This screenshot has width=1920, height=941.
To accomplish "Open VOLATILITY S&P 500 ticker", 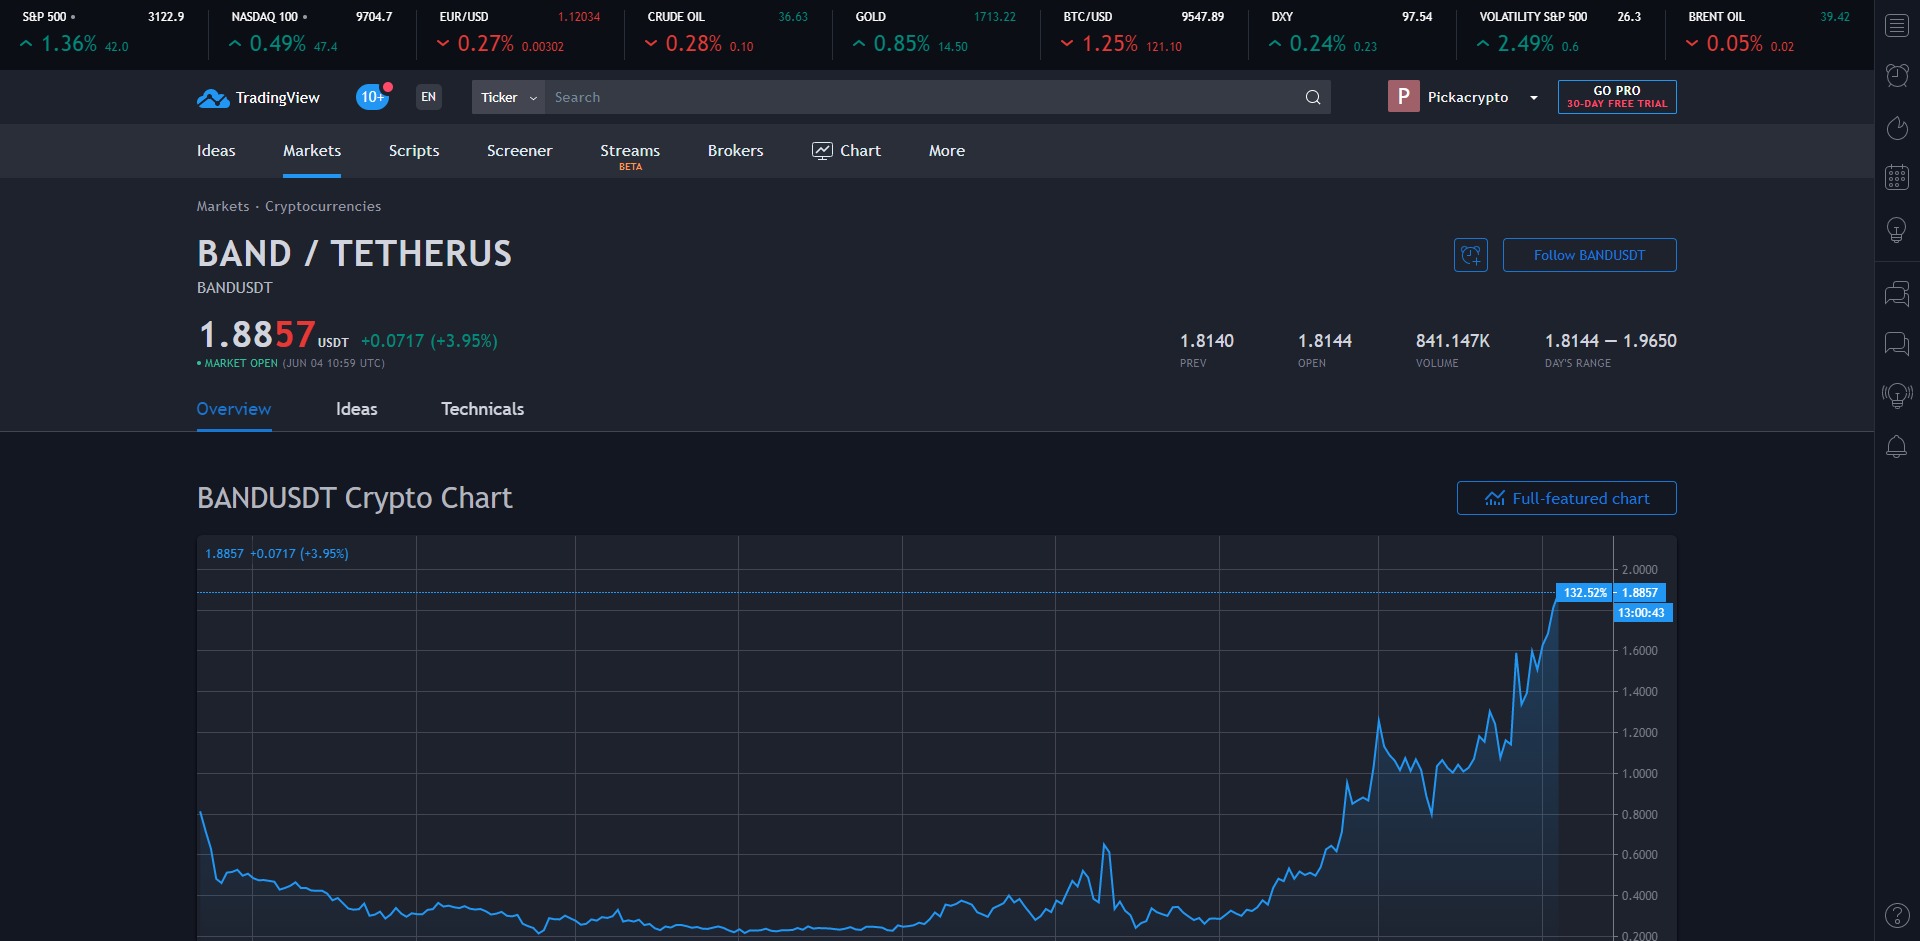I will click(x=1559, y=32).
